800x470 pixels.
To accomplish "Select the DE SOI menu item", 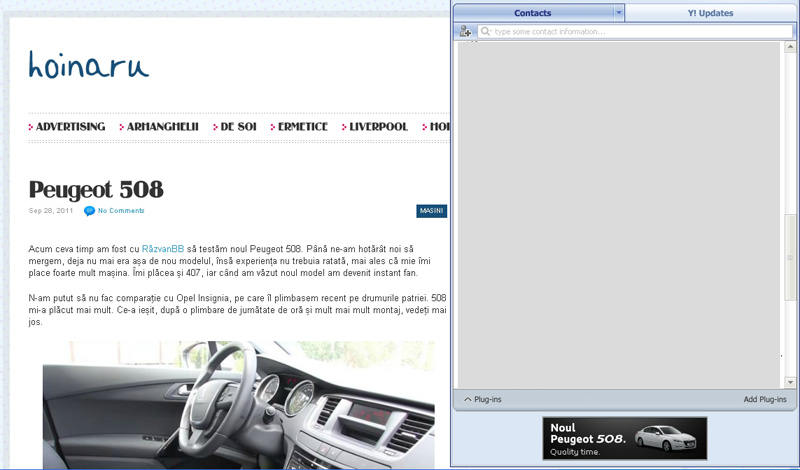I will click(x=238, y=127).
